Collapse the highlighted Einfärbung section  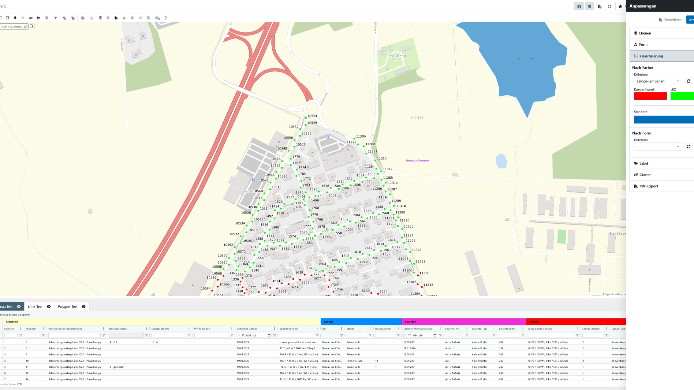coord(662,56)
